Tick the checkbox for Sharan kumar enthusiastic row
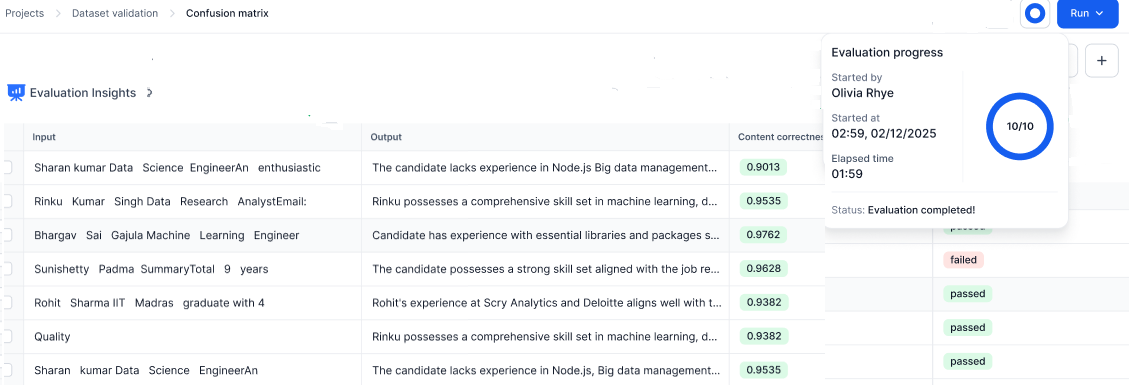 click(x=6, y=167)
